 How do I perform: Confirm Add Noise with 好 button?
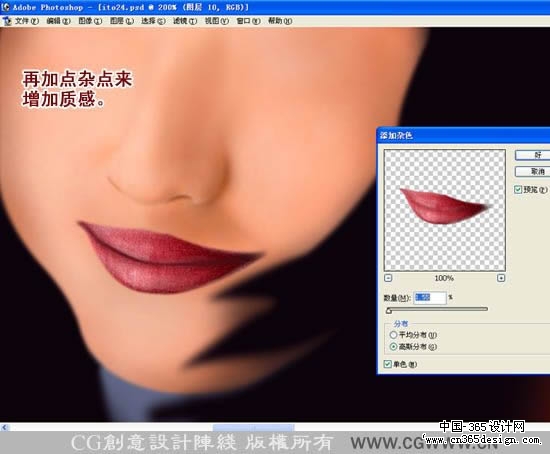(x=532, y=155)
